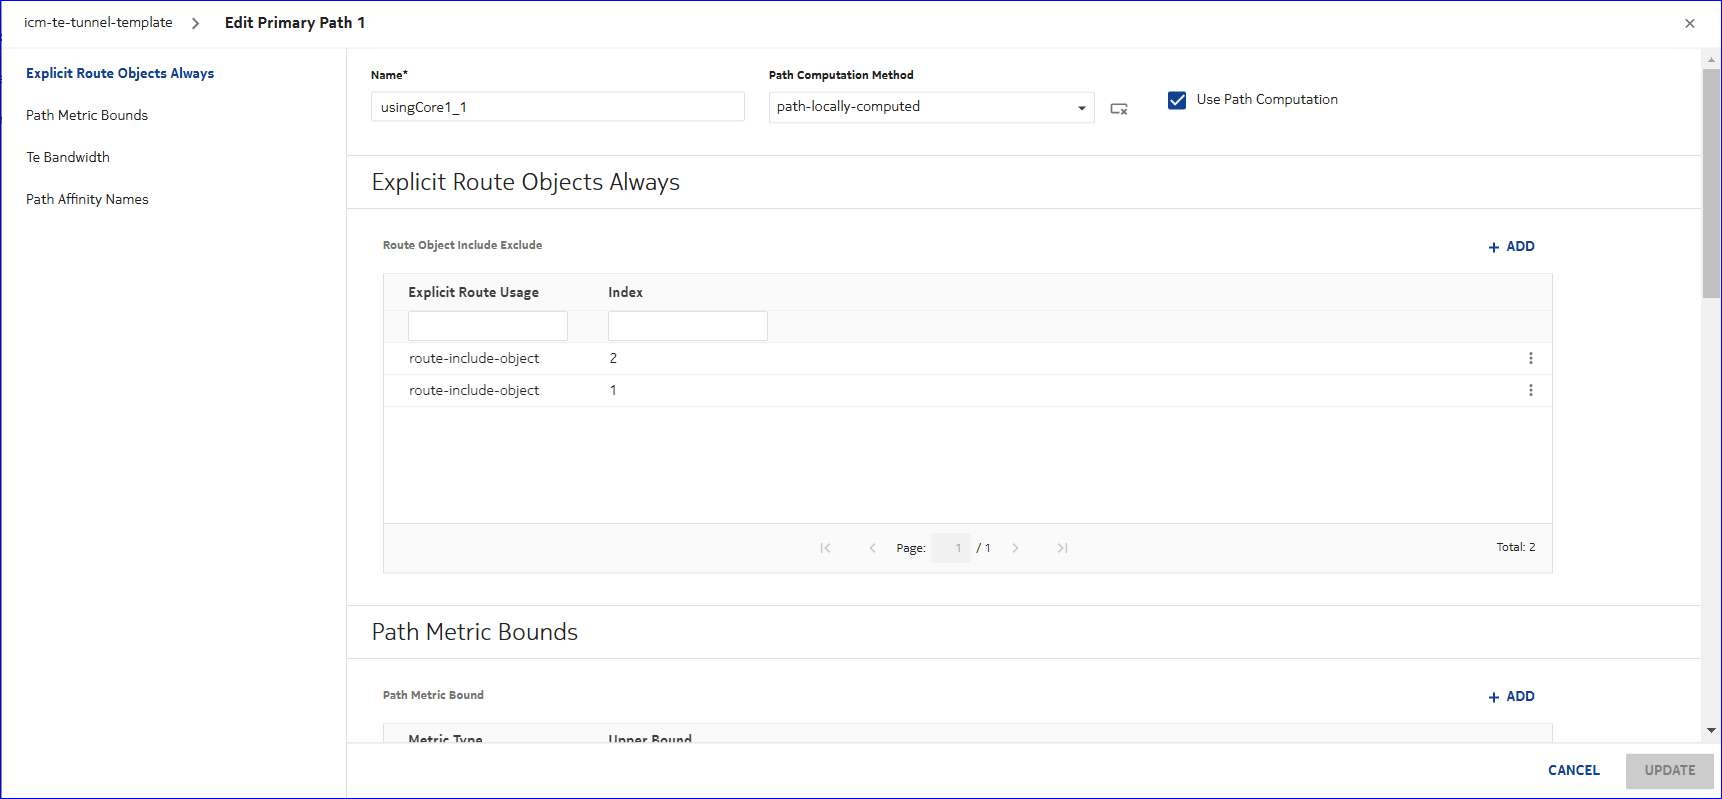Go to last page of route table
This screenshot has height=799, width=1722.
click(x=1062, y=548)
